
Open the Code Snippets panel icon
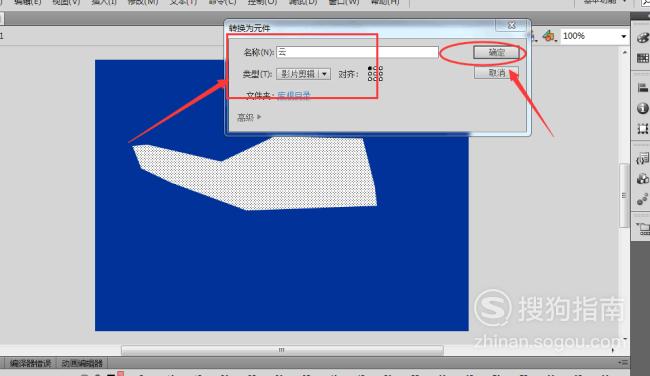pyautogui.click(x=643, y=158)
